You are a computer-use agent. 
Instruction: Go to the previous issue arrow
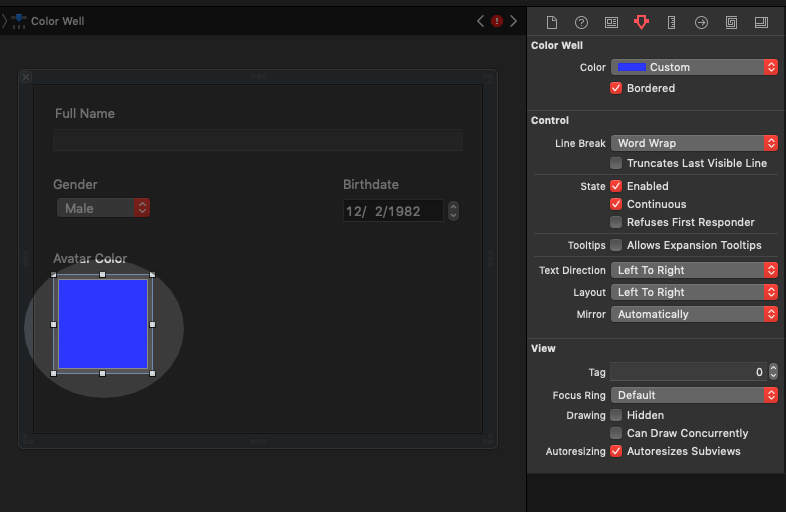pyautogui.click(x=481, y=21)
